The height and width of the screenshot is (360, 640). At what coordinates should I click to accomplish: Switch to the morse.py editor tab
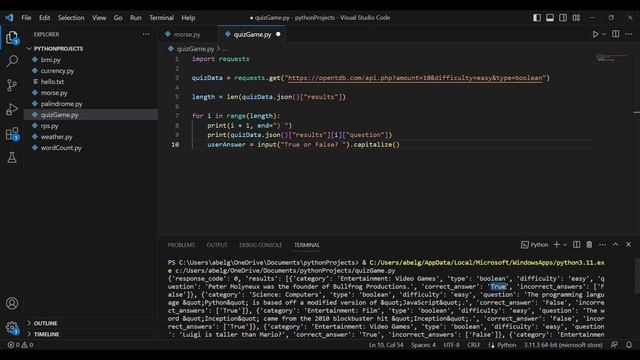(188, 34)
